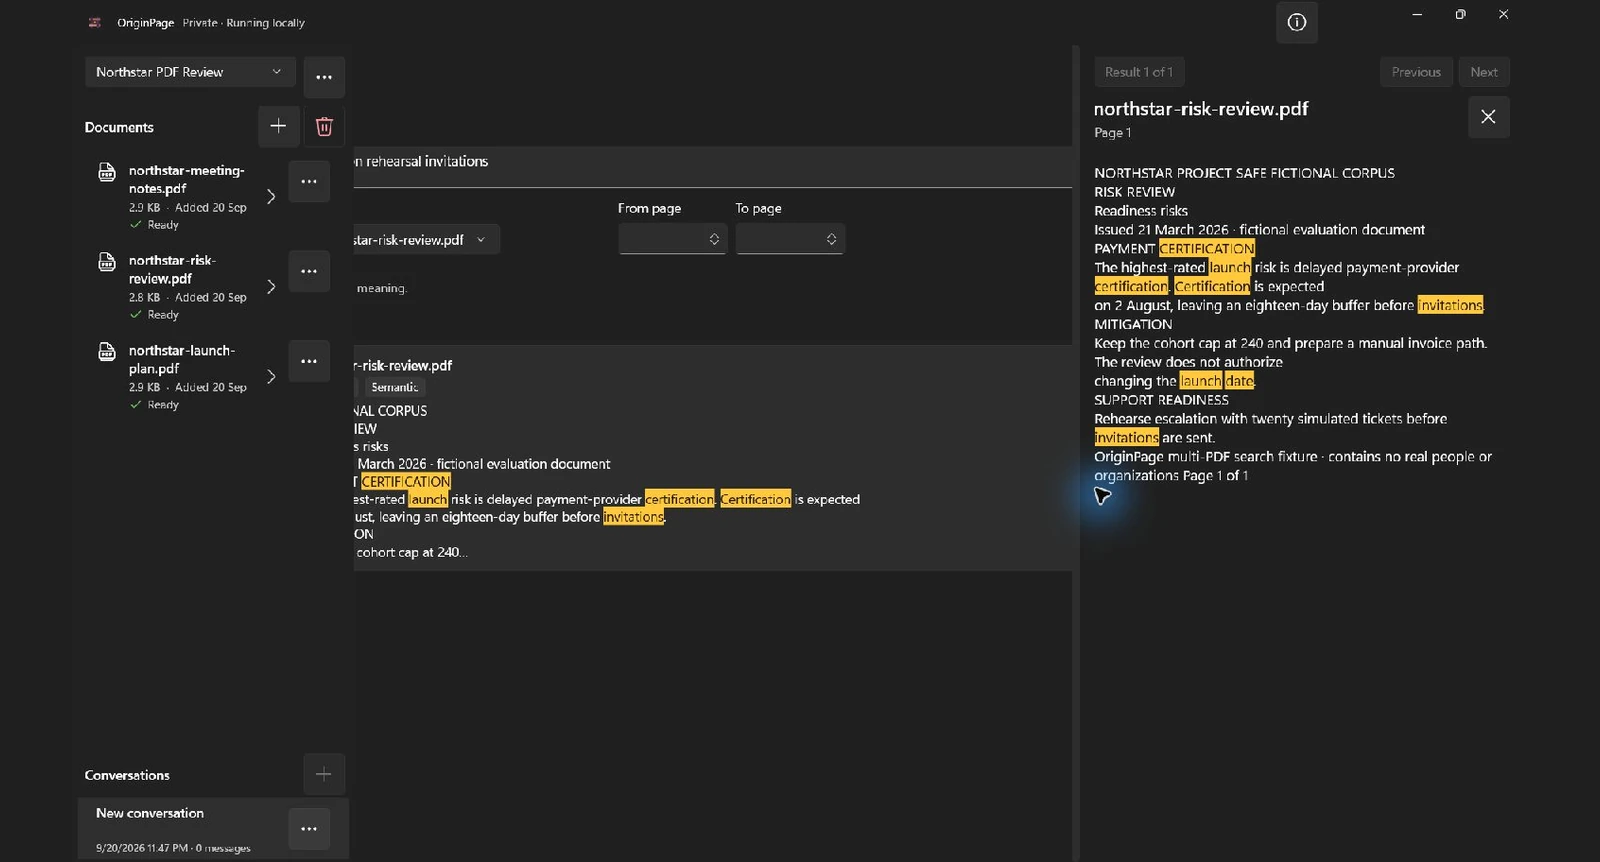The height and width of the screenshot is (862, 1600).
Task: Click the PDF icon of northstar-risk-review.pdf
Action: pos(107,262)
